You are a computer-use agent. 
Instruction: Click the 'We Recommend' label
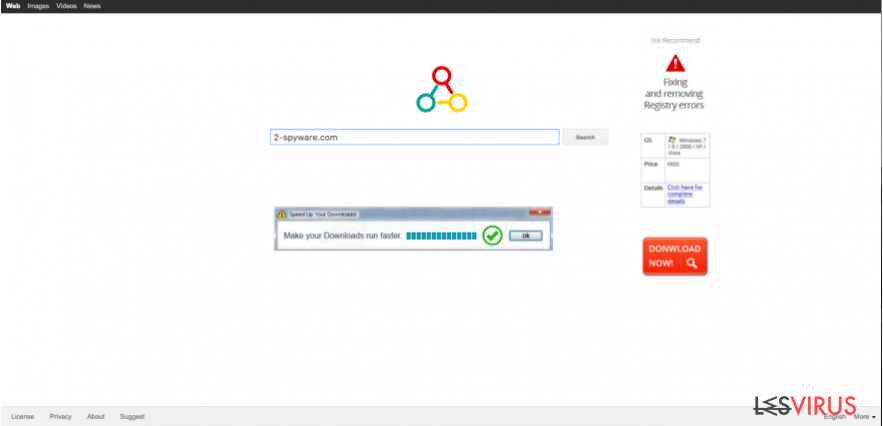(675, 41)
